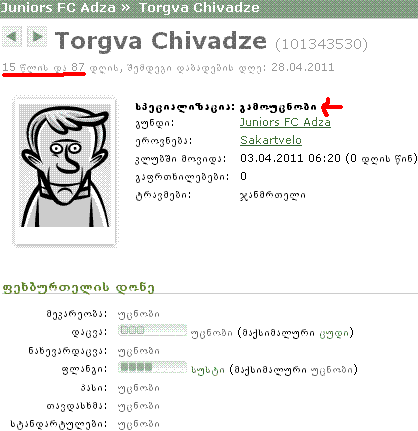This screenshot has width=418, height=431.
Task: Open Sakartvelo nationality link
Action: click(x=271, y=140)
